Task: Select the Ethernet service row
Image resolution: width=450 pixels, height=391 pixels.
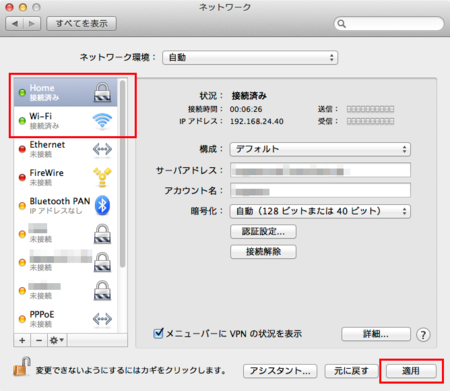Action: 66,149
